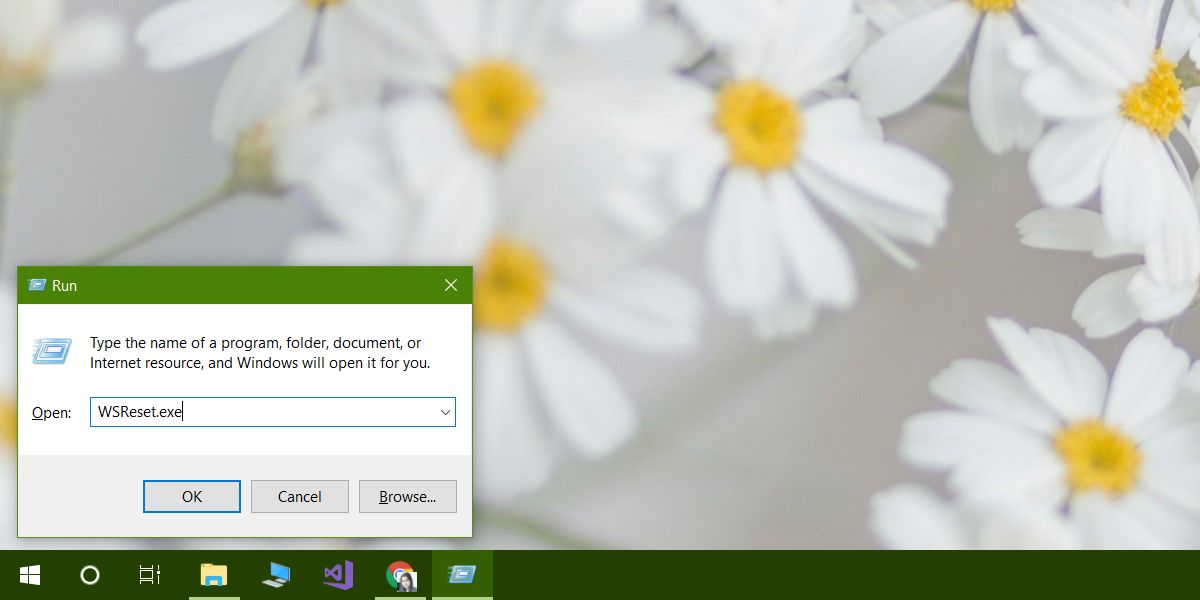Screen dimensions: 1200x600
Task: Switch to Visual Studio in taskbar
Action: pos(338,575)
